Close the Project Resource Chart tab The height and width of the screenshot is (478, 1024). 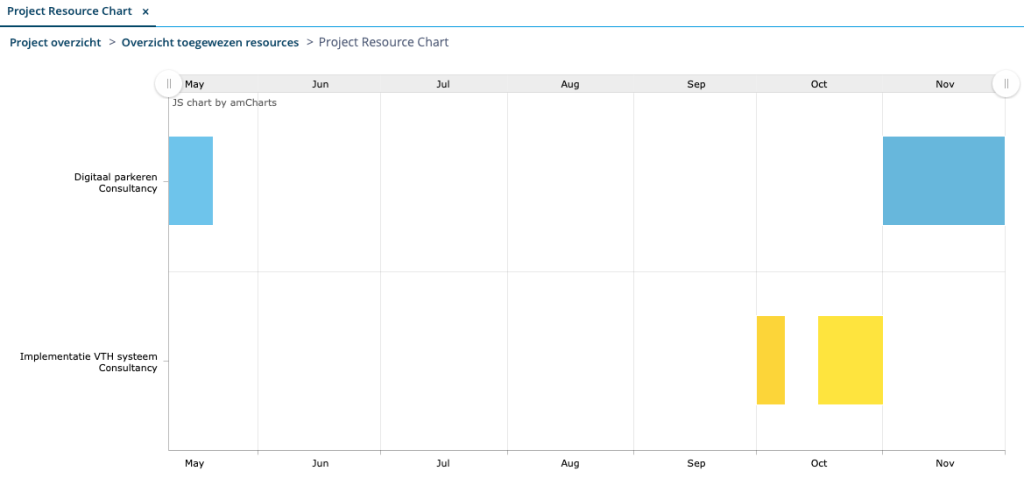point(146,12)
